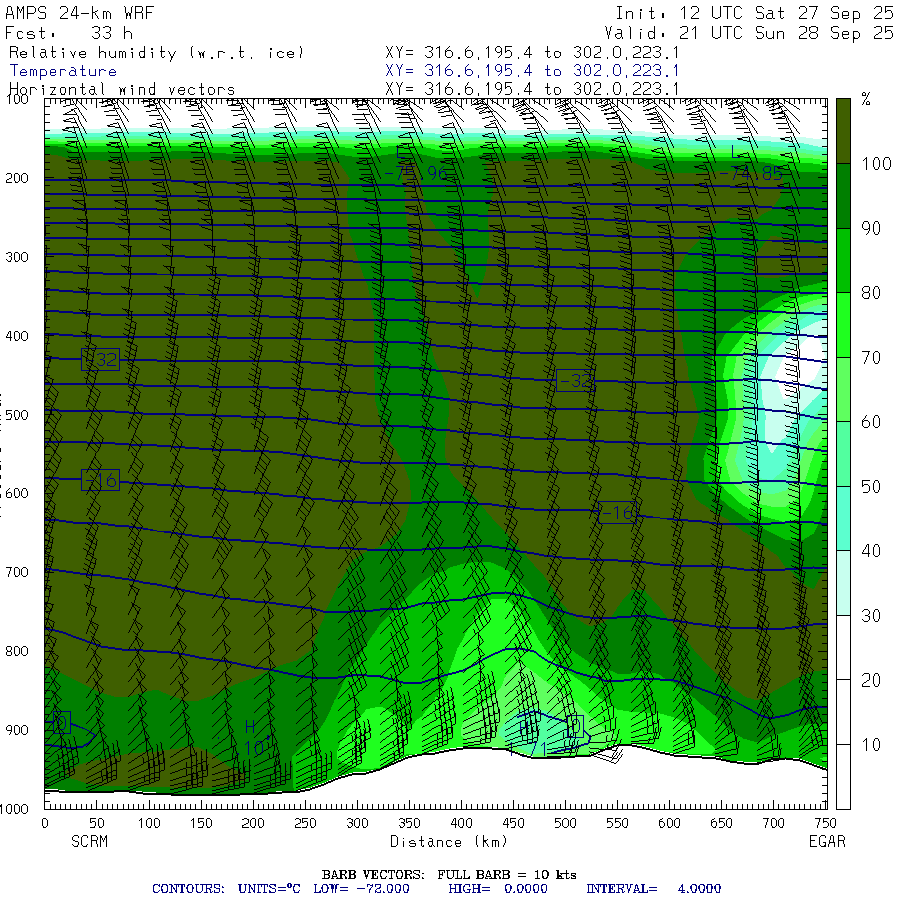Screen dimensions: 900x900
Task: Select the "500" tick on the pressure axis
Action: click(x=17, y=415)
